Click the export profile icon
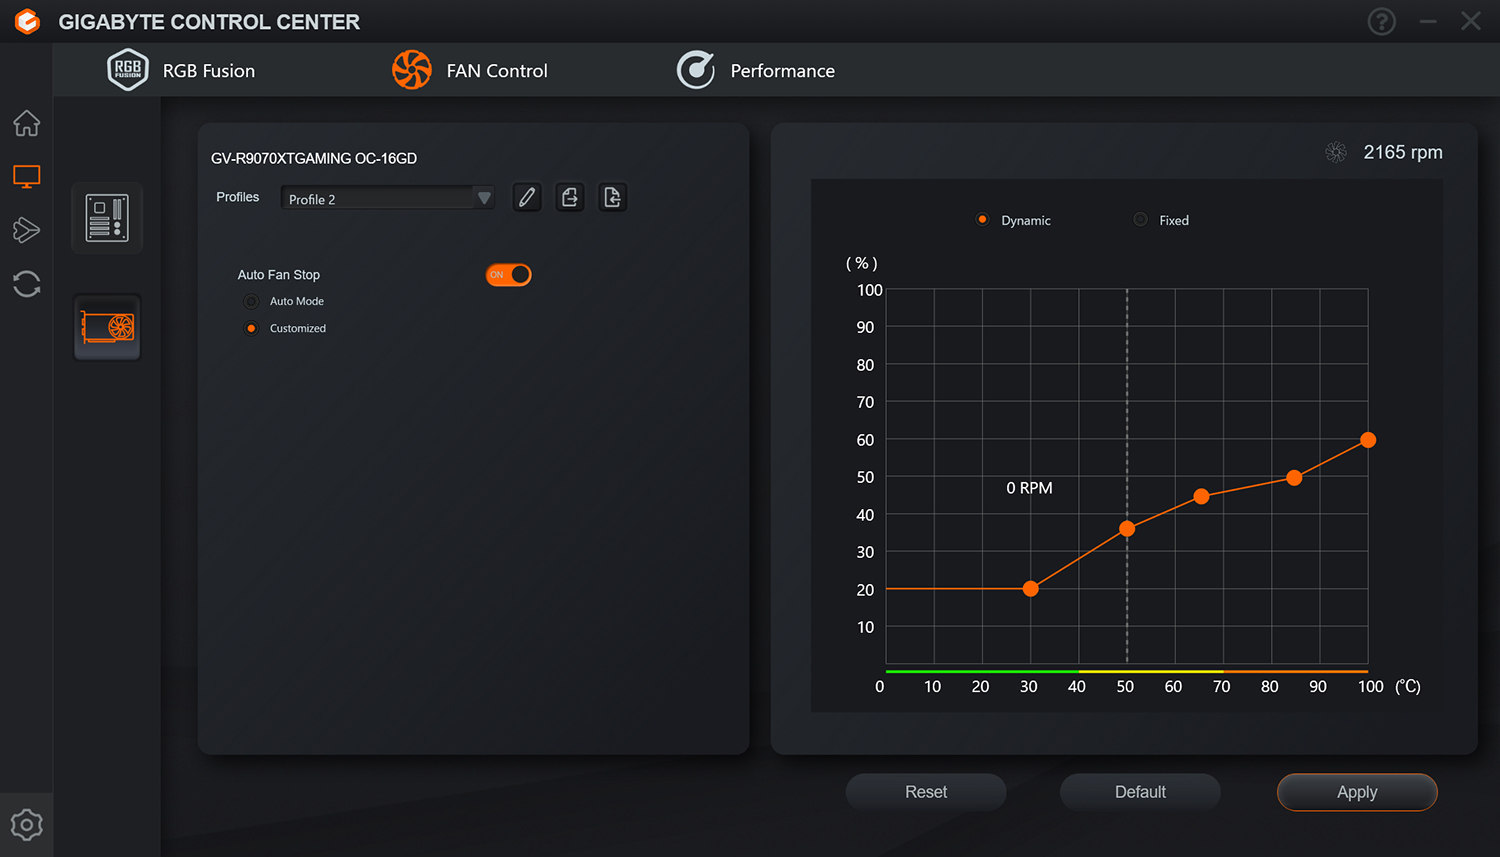1500x857 pixels. 570,197
